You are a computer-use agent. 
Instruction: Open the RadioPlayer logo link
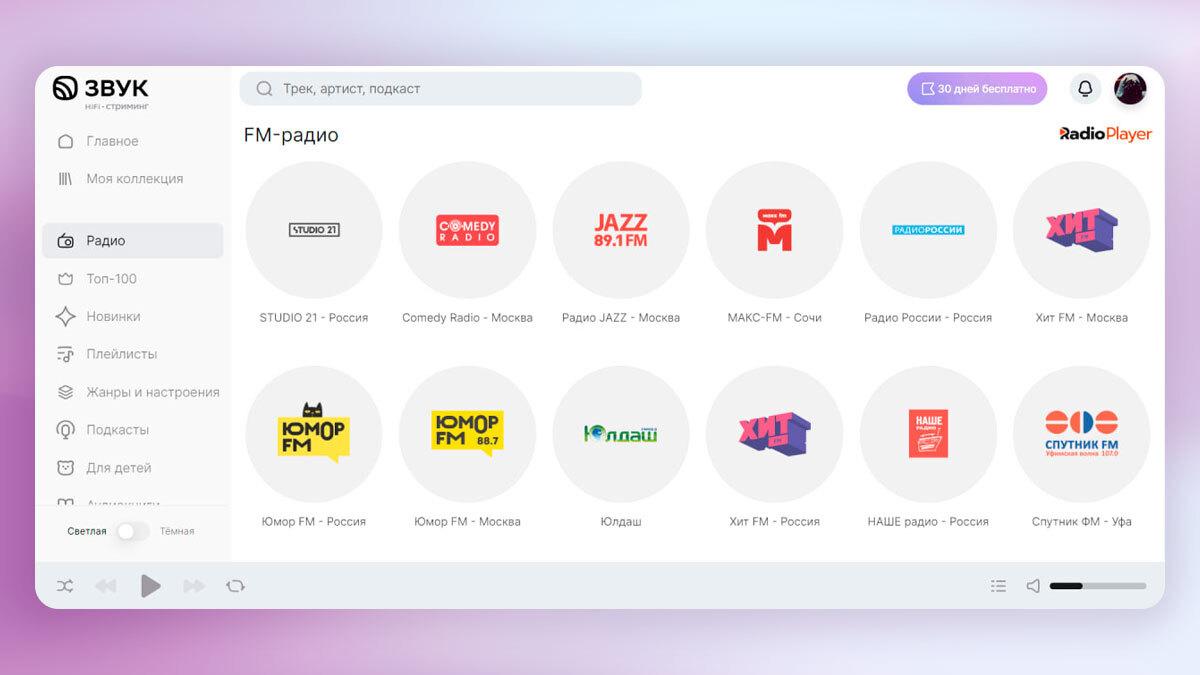(x=1105, y=134)
